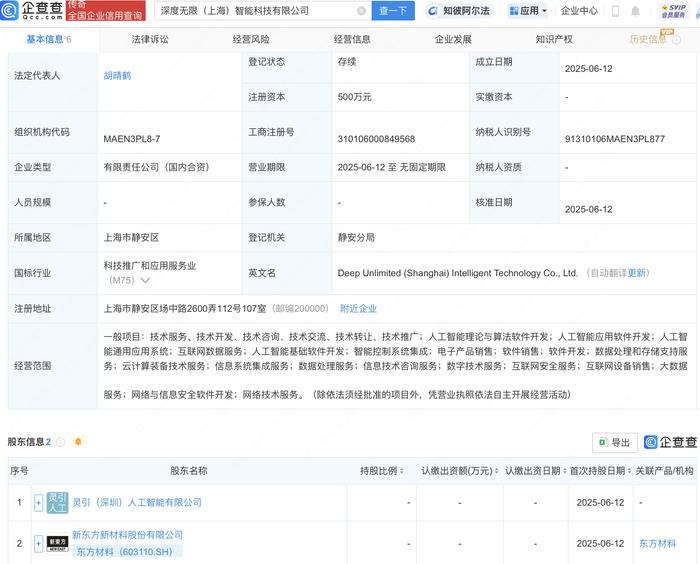Open the 应用 dropdown menu
Image resolution: width=700 pixels, height=564 pixels.
coord(528,11)
